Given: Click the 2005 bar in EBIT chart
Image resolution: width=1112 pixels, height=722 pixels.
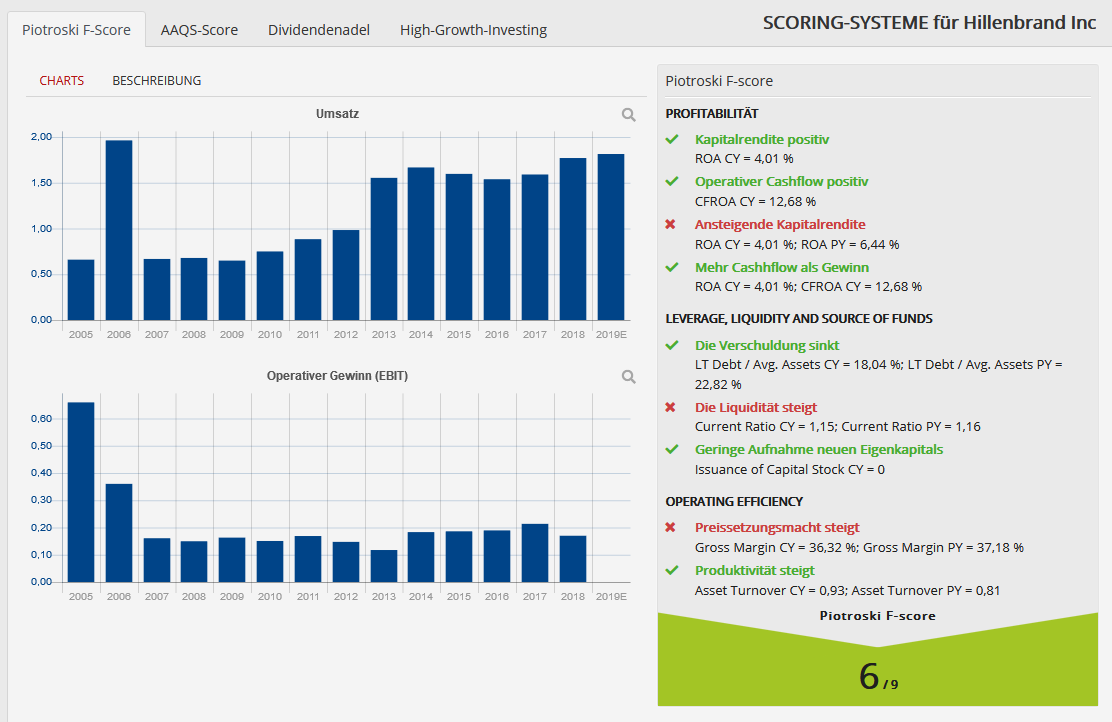Looking at the screenshot, I should 81,492.
